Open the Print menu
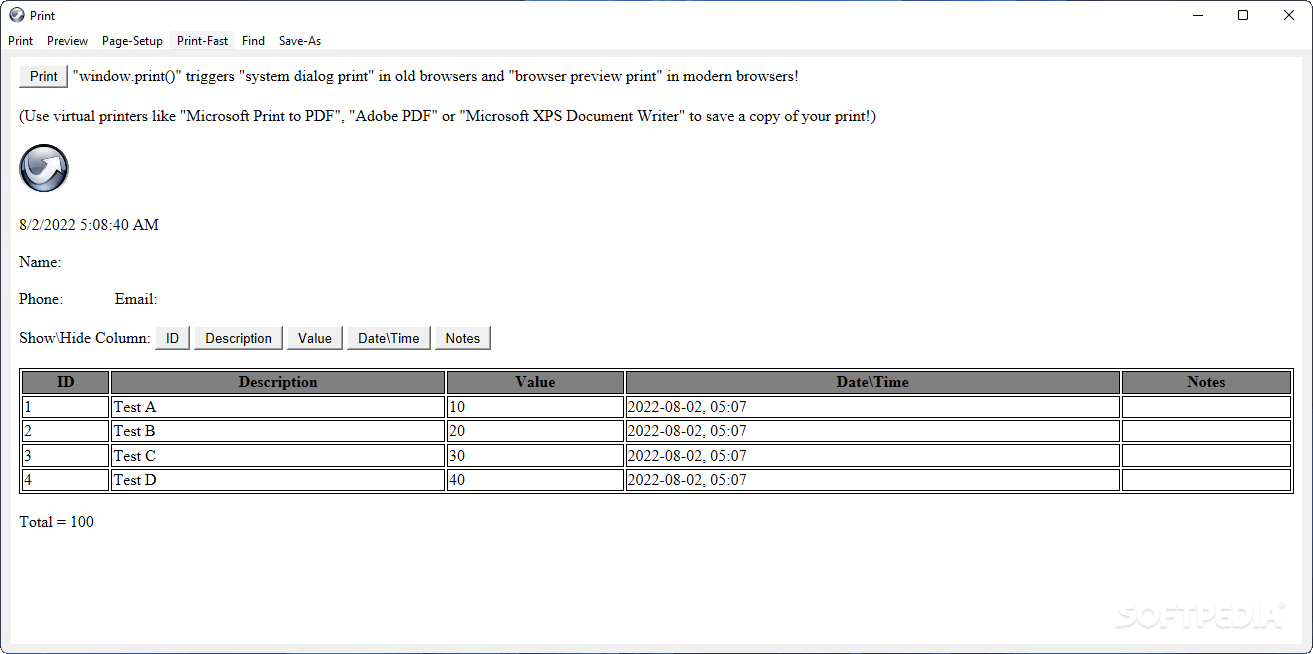Image resolution: width=1313 pixels, height=654 pixels. click(x=21, y=41)
